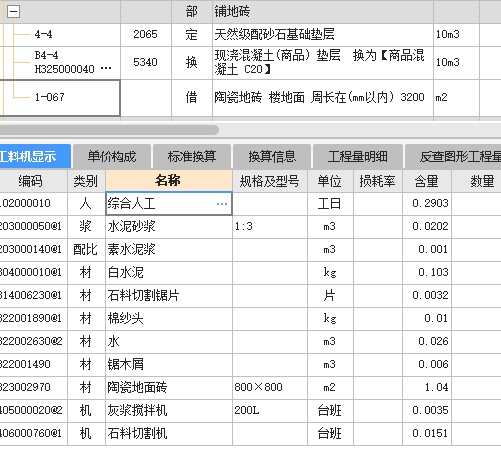Viewport: 501px width, 466px height.
Task: Click the 规格及型号 column header
Action: [270, 181]
